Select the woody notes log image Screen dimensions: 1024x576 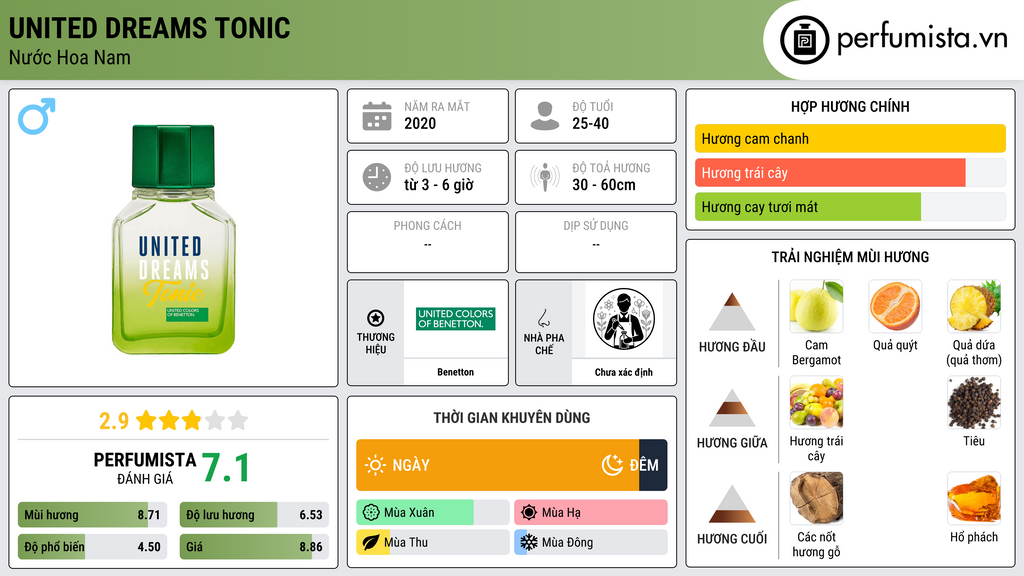coord(816,498)
